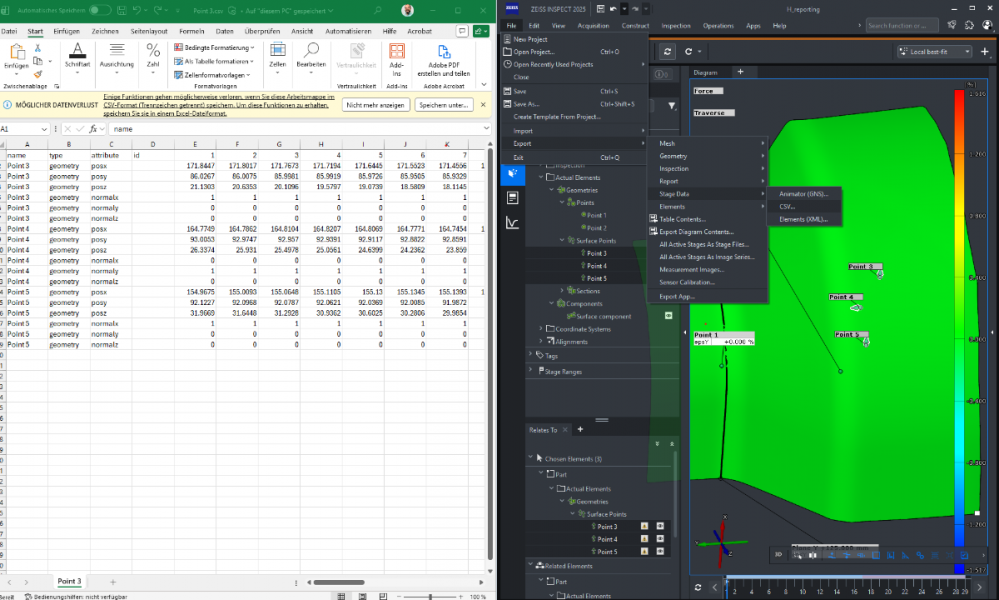Expand the Stage Ranges tree node

(531, 371)
